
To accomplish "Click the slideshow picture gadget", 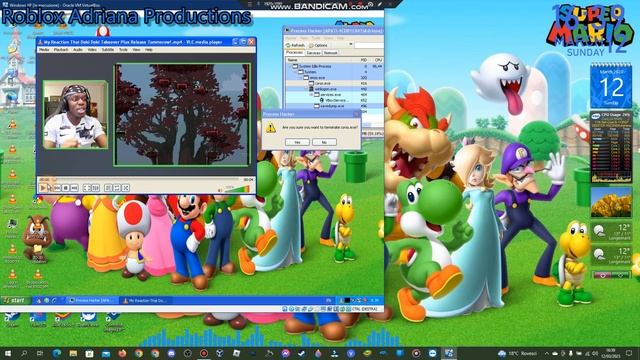I will click(x=611, y=202).
